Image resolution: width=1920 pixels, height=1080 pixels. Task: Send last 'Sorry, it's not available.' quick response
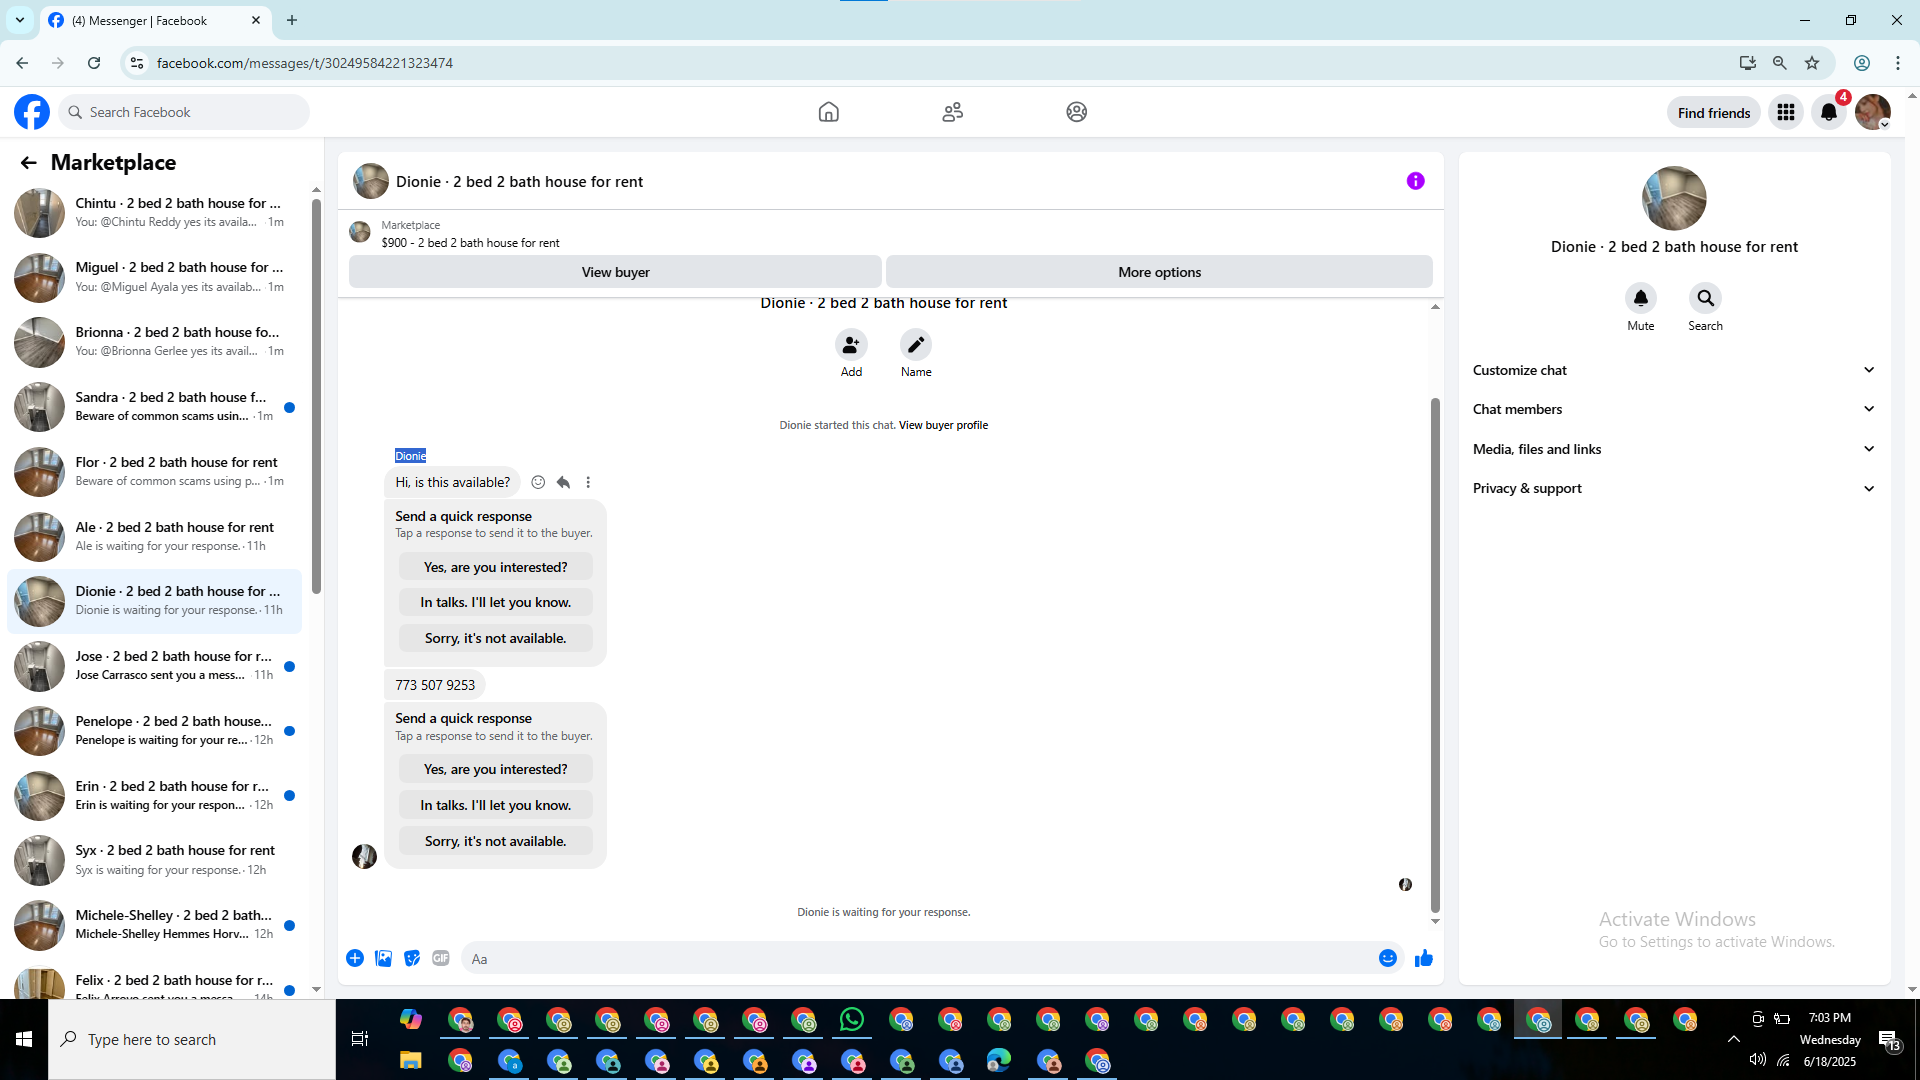tap(495, 841)
